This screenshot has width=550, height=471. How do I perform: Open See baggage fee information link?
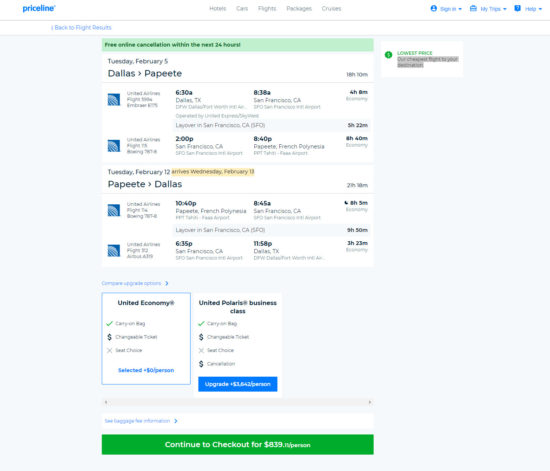click(137, 421)
